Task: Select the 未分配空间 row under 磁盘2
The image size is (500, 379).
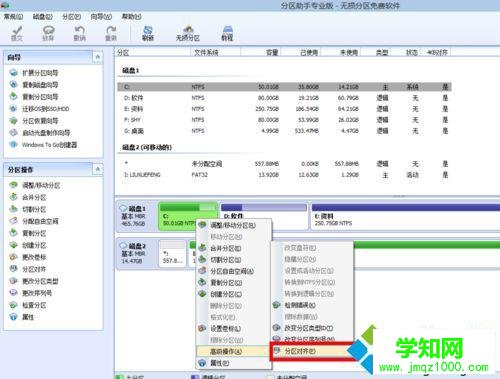Action: click(x=284, y=164)
